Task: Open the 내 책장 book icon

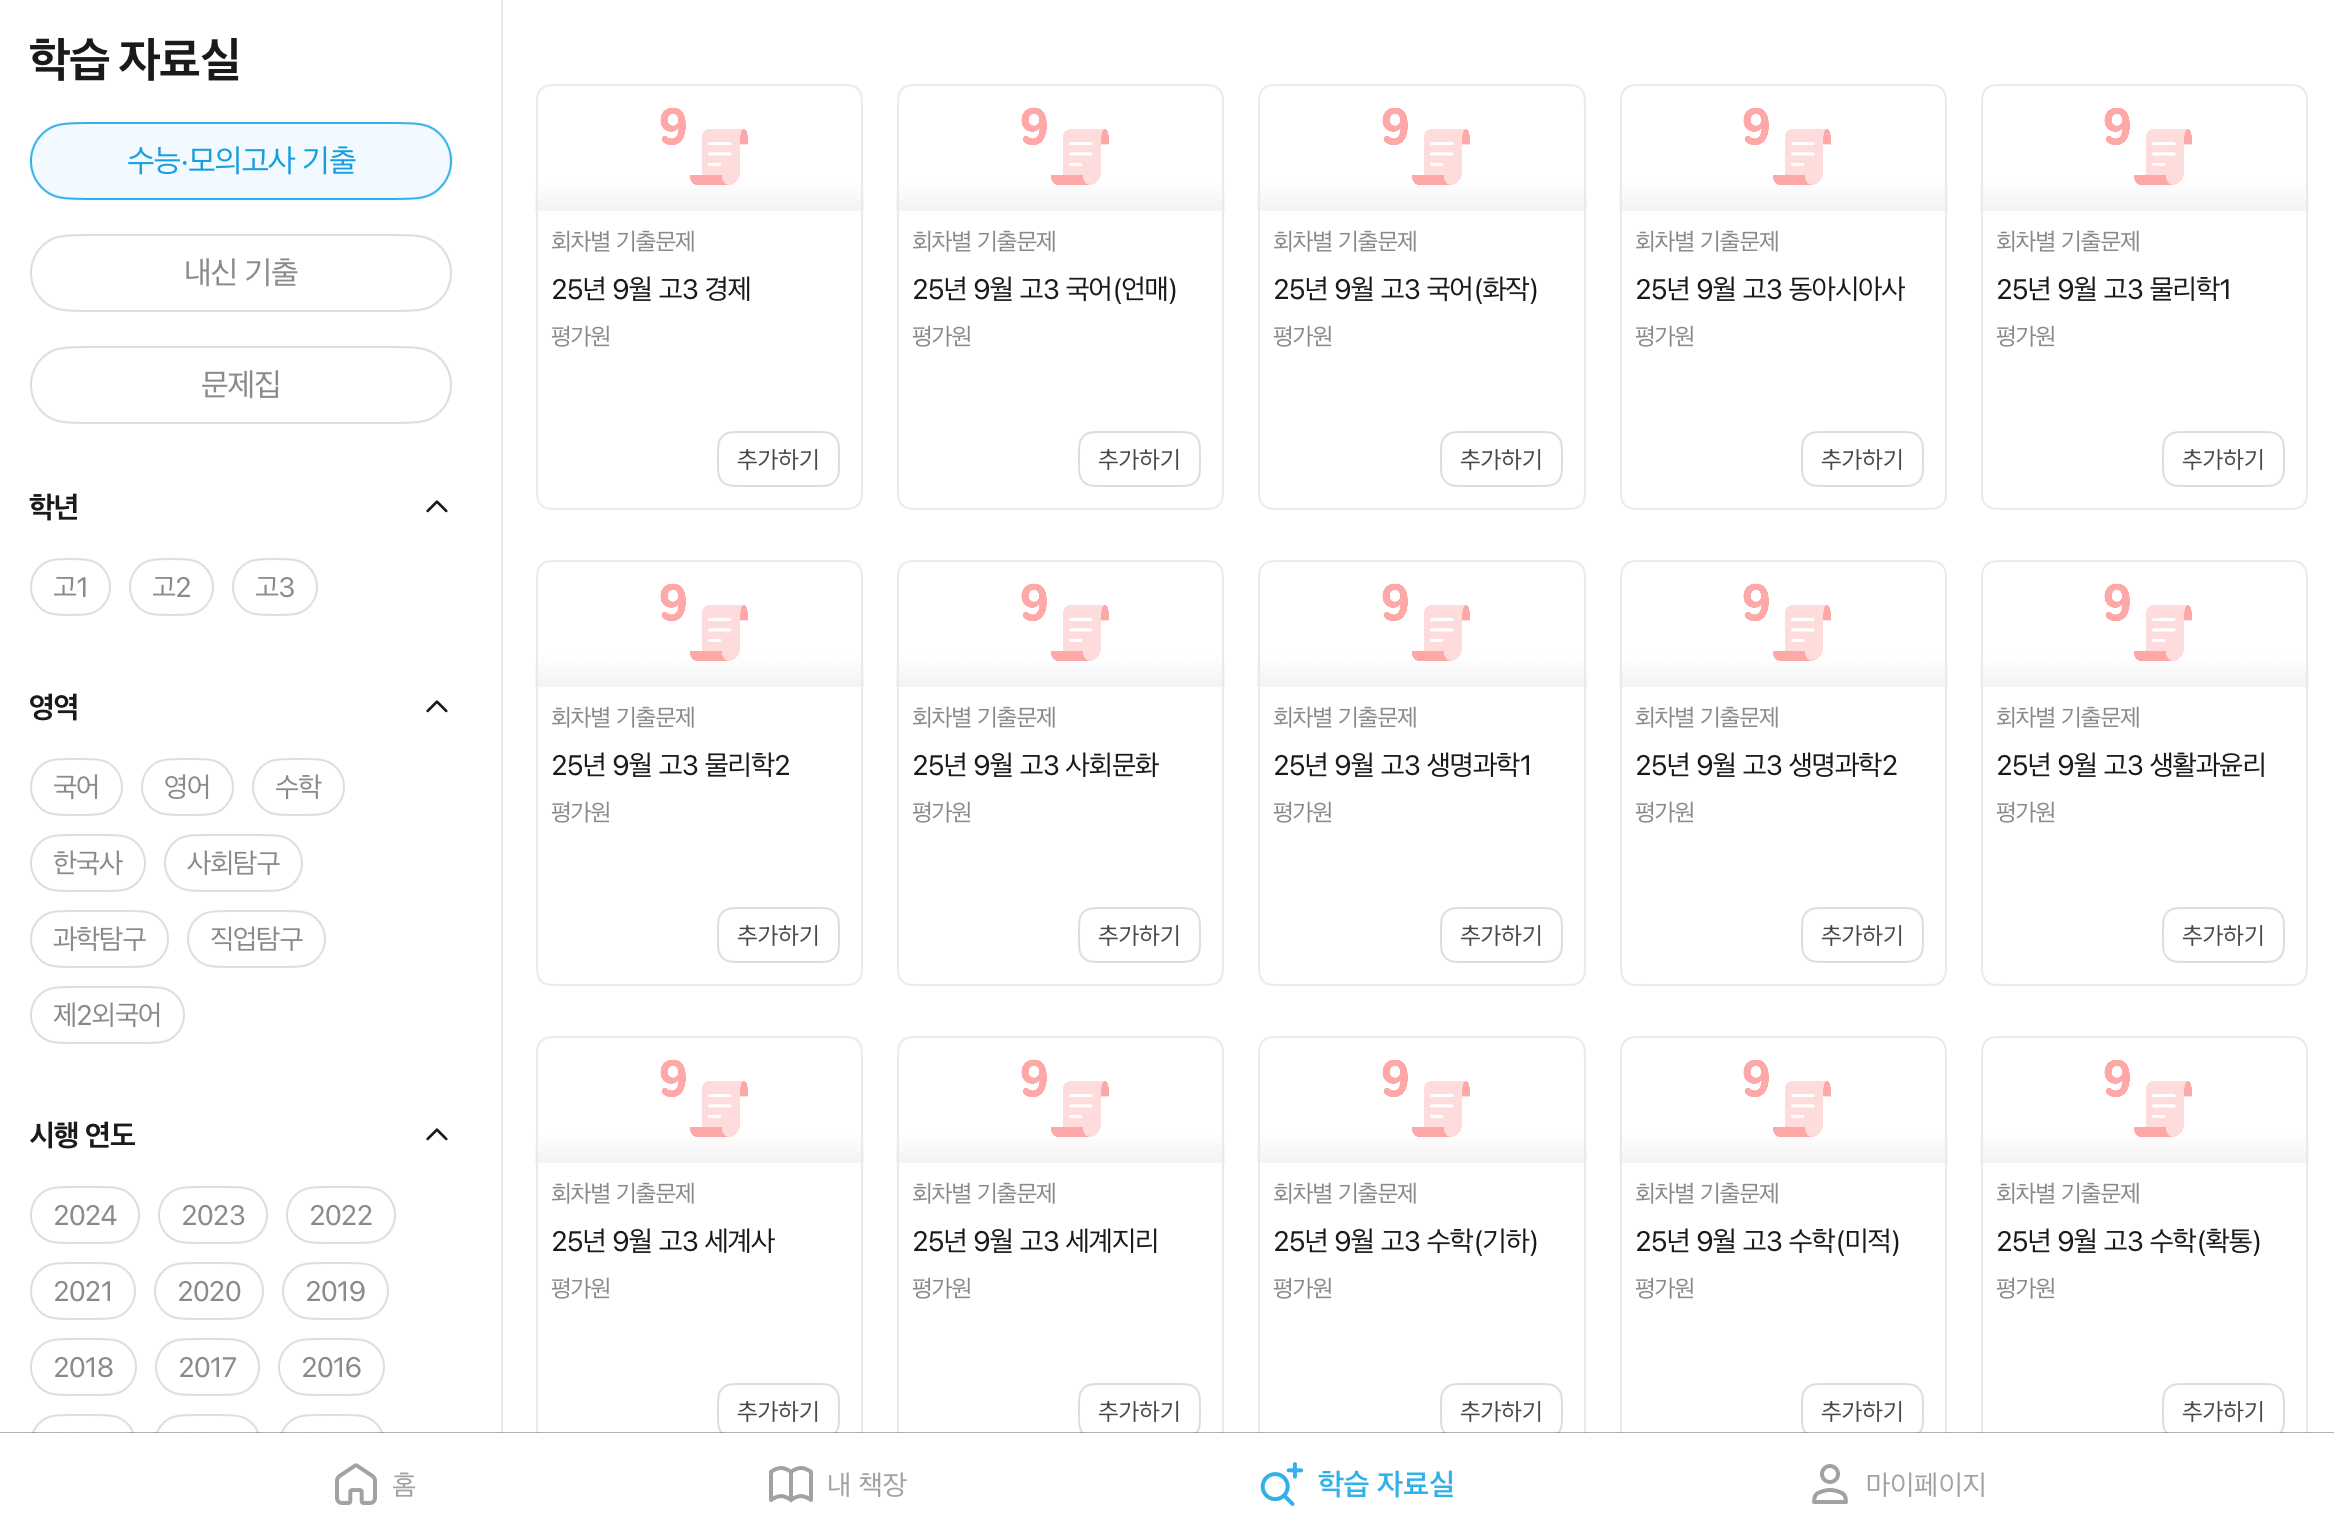Action: coord(790,1484)
